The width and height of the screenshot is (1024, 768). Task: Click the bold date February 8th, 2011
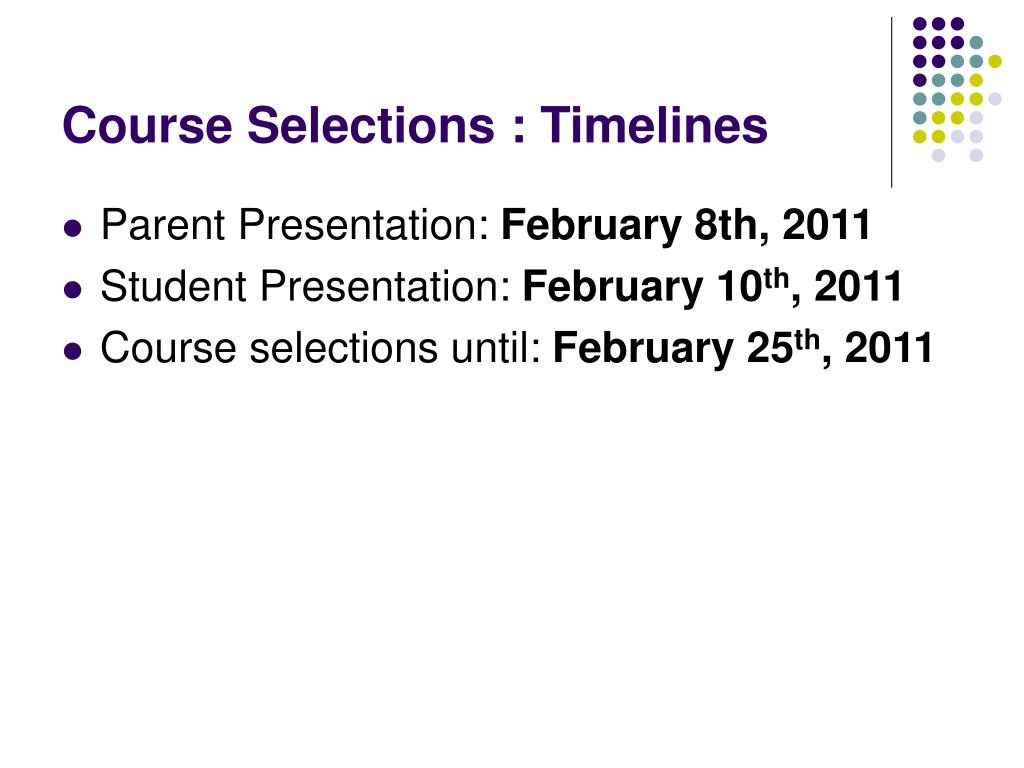[x=686, y=225]
